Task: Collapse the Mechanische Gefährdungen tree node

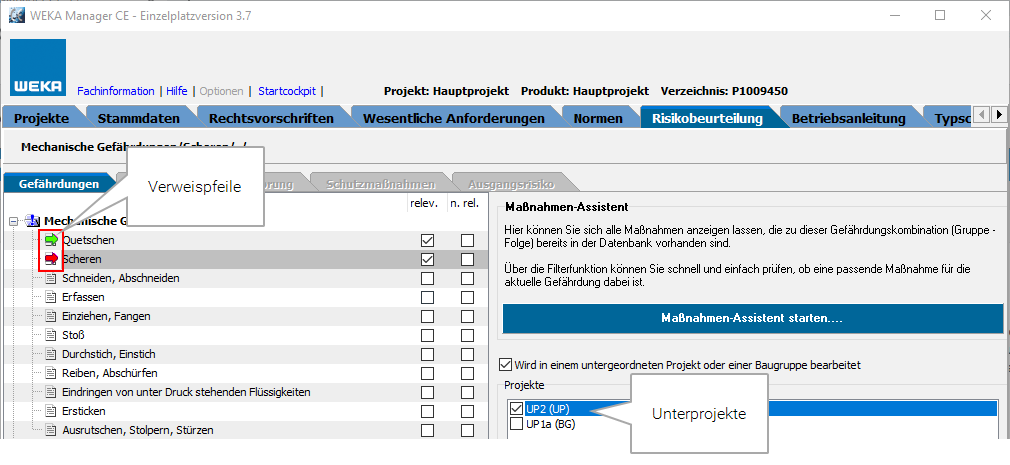Action: [x=13, y=222]
